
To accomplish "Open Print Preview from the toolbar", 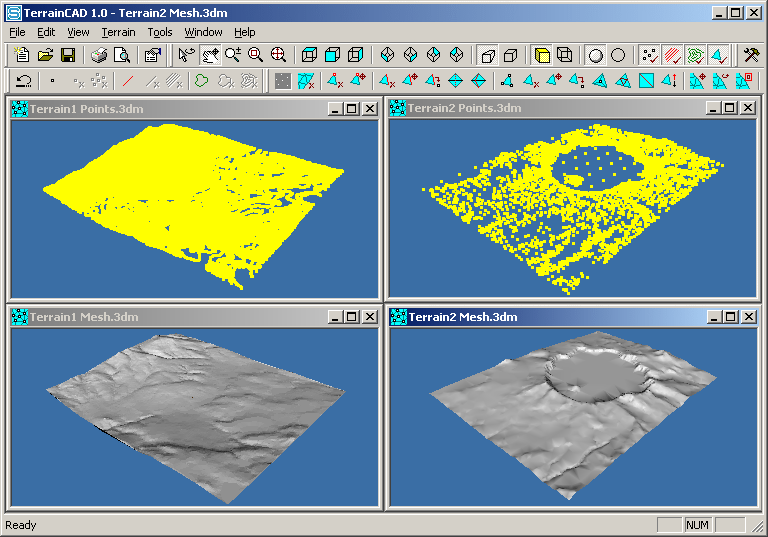I will (x=121, y=55).
